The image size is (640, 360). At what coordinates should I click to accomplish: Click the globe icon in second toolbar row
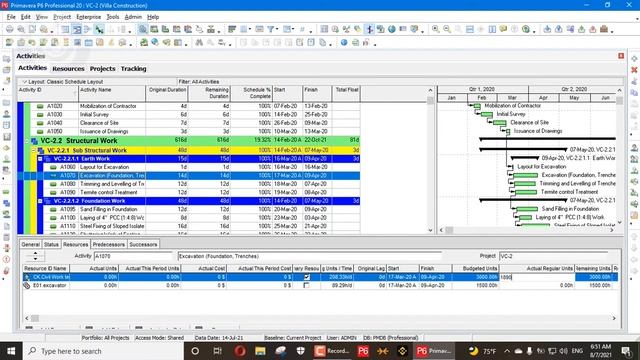(x=344, y=42)
